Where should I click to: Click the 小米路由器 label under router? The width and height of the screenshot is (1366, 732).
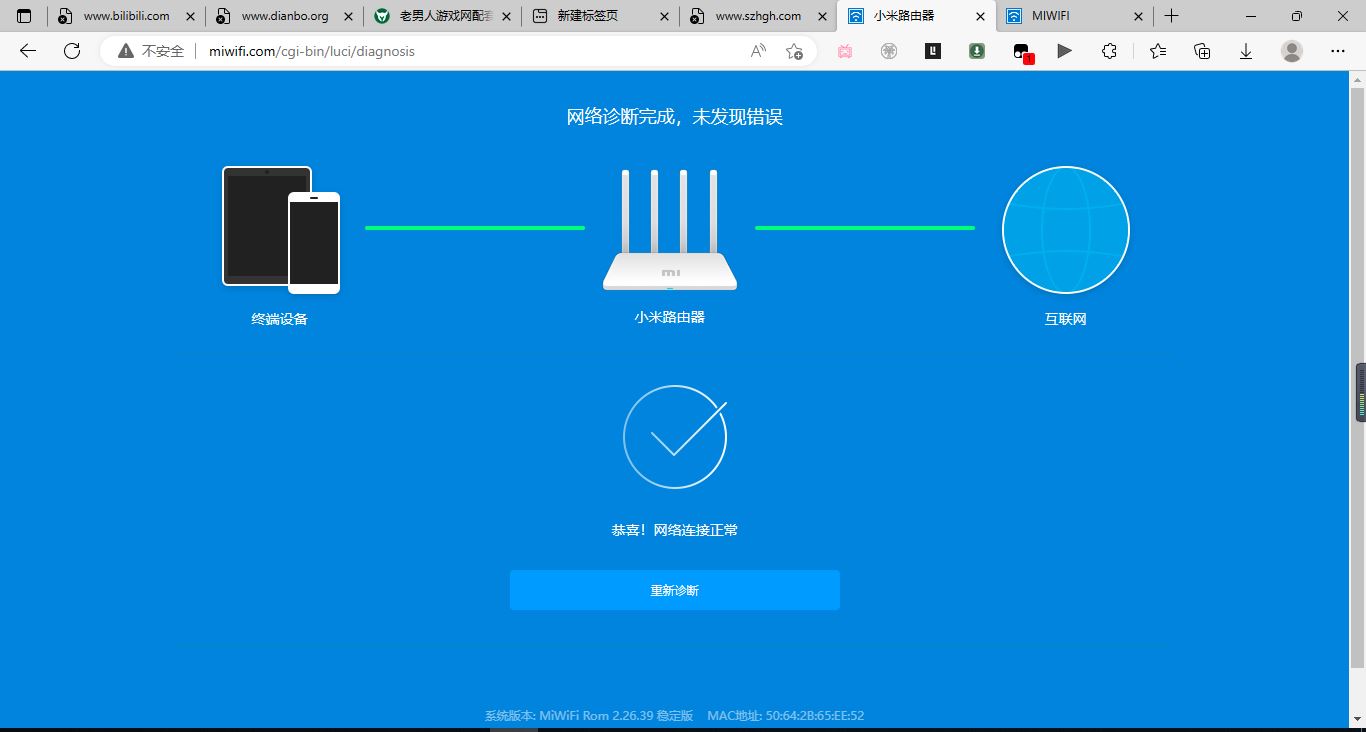click(670, 317)
